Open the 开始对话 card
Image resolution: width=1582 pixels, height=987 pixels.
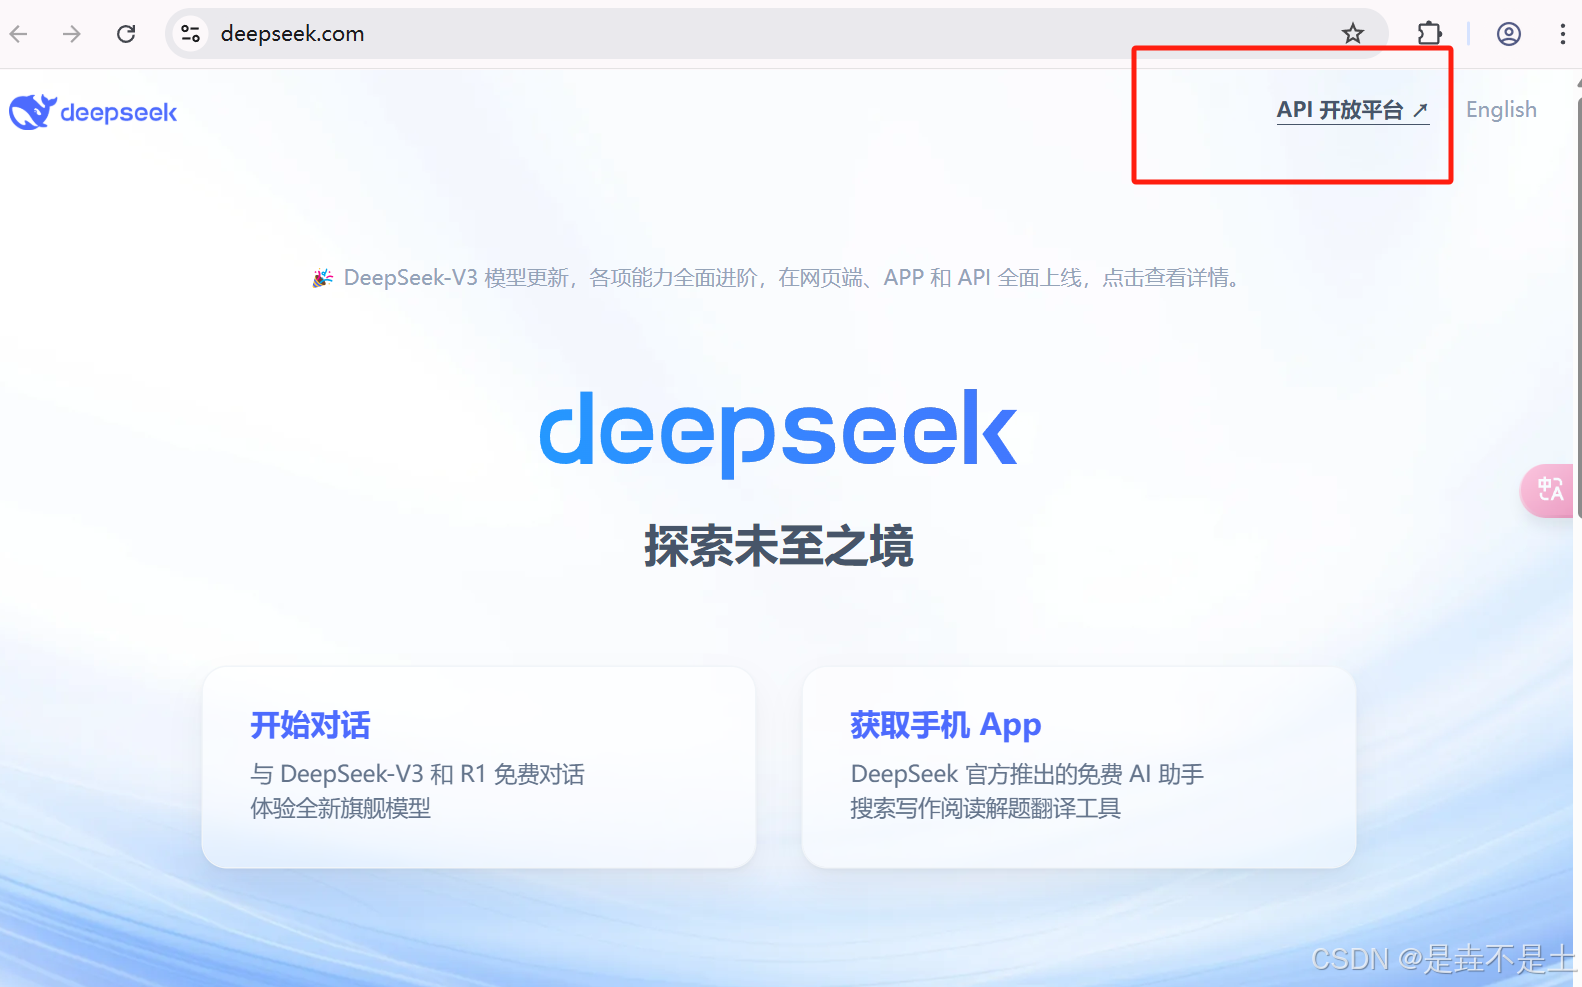[x=479, y=767]
